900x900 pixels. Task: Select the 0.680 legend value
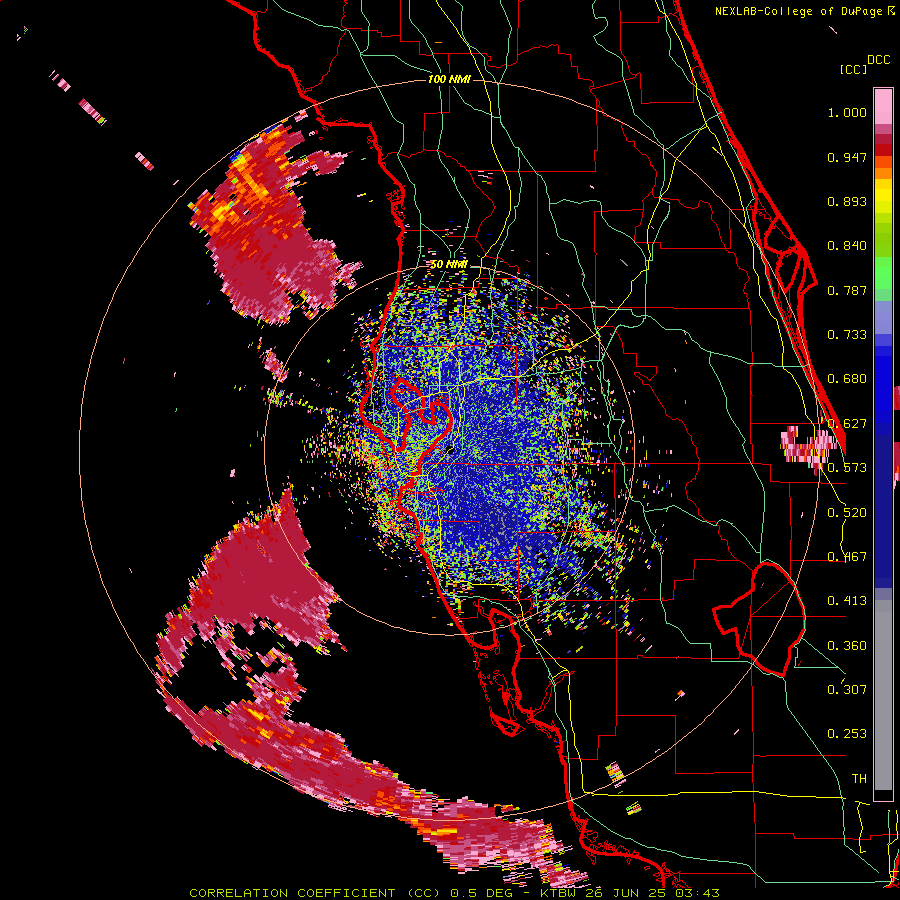(847, 379)
